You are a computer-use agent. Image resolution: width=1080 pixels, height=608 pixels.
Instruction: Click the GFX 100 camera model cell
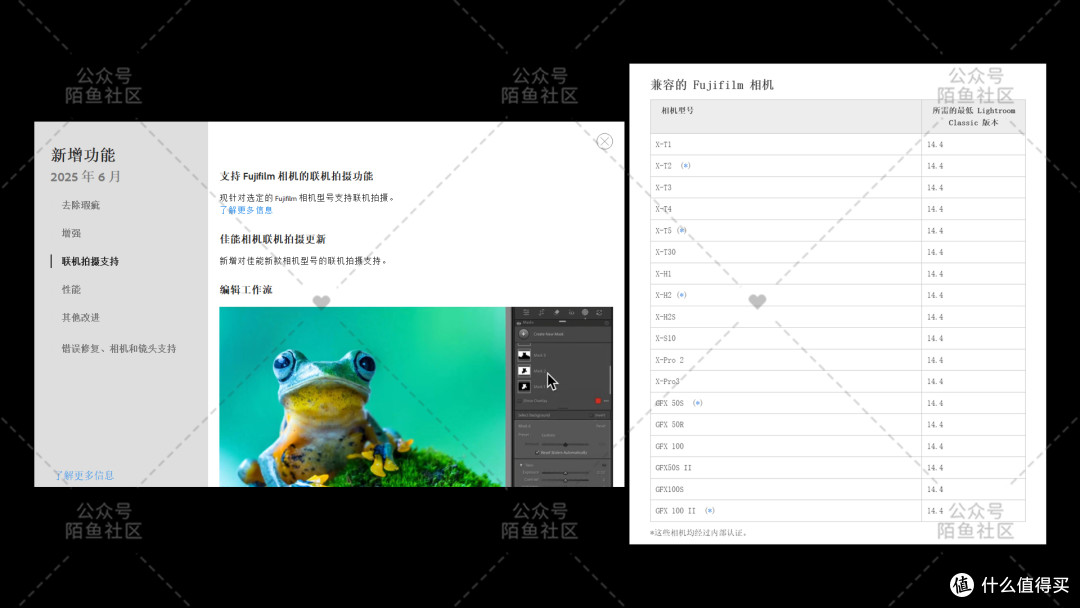[x=786, y=446]
